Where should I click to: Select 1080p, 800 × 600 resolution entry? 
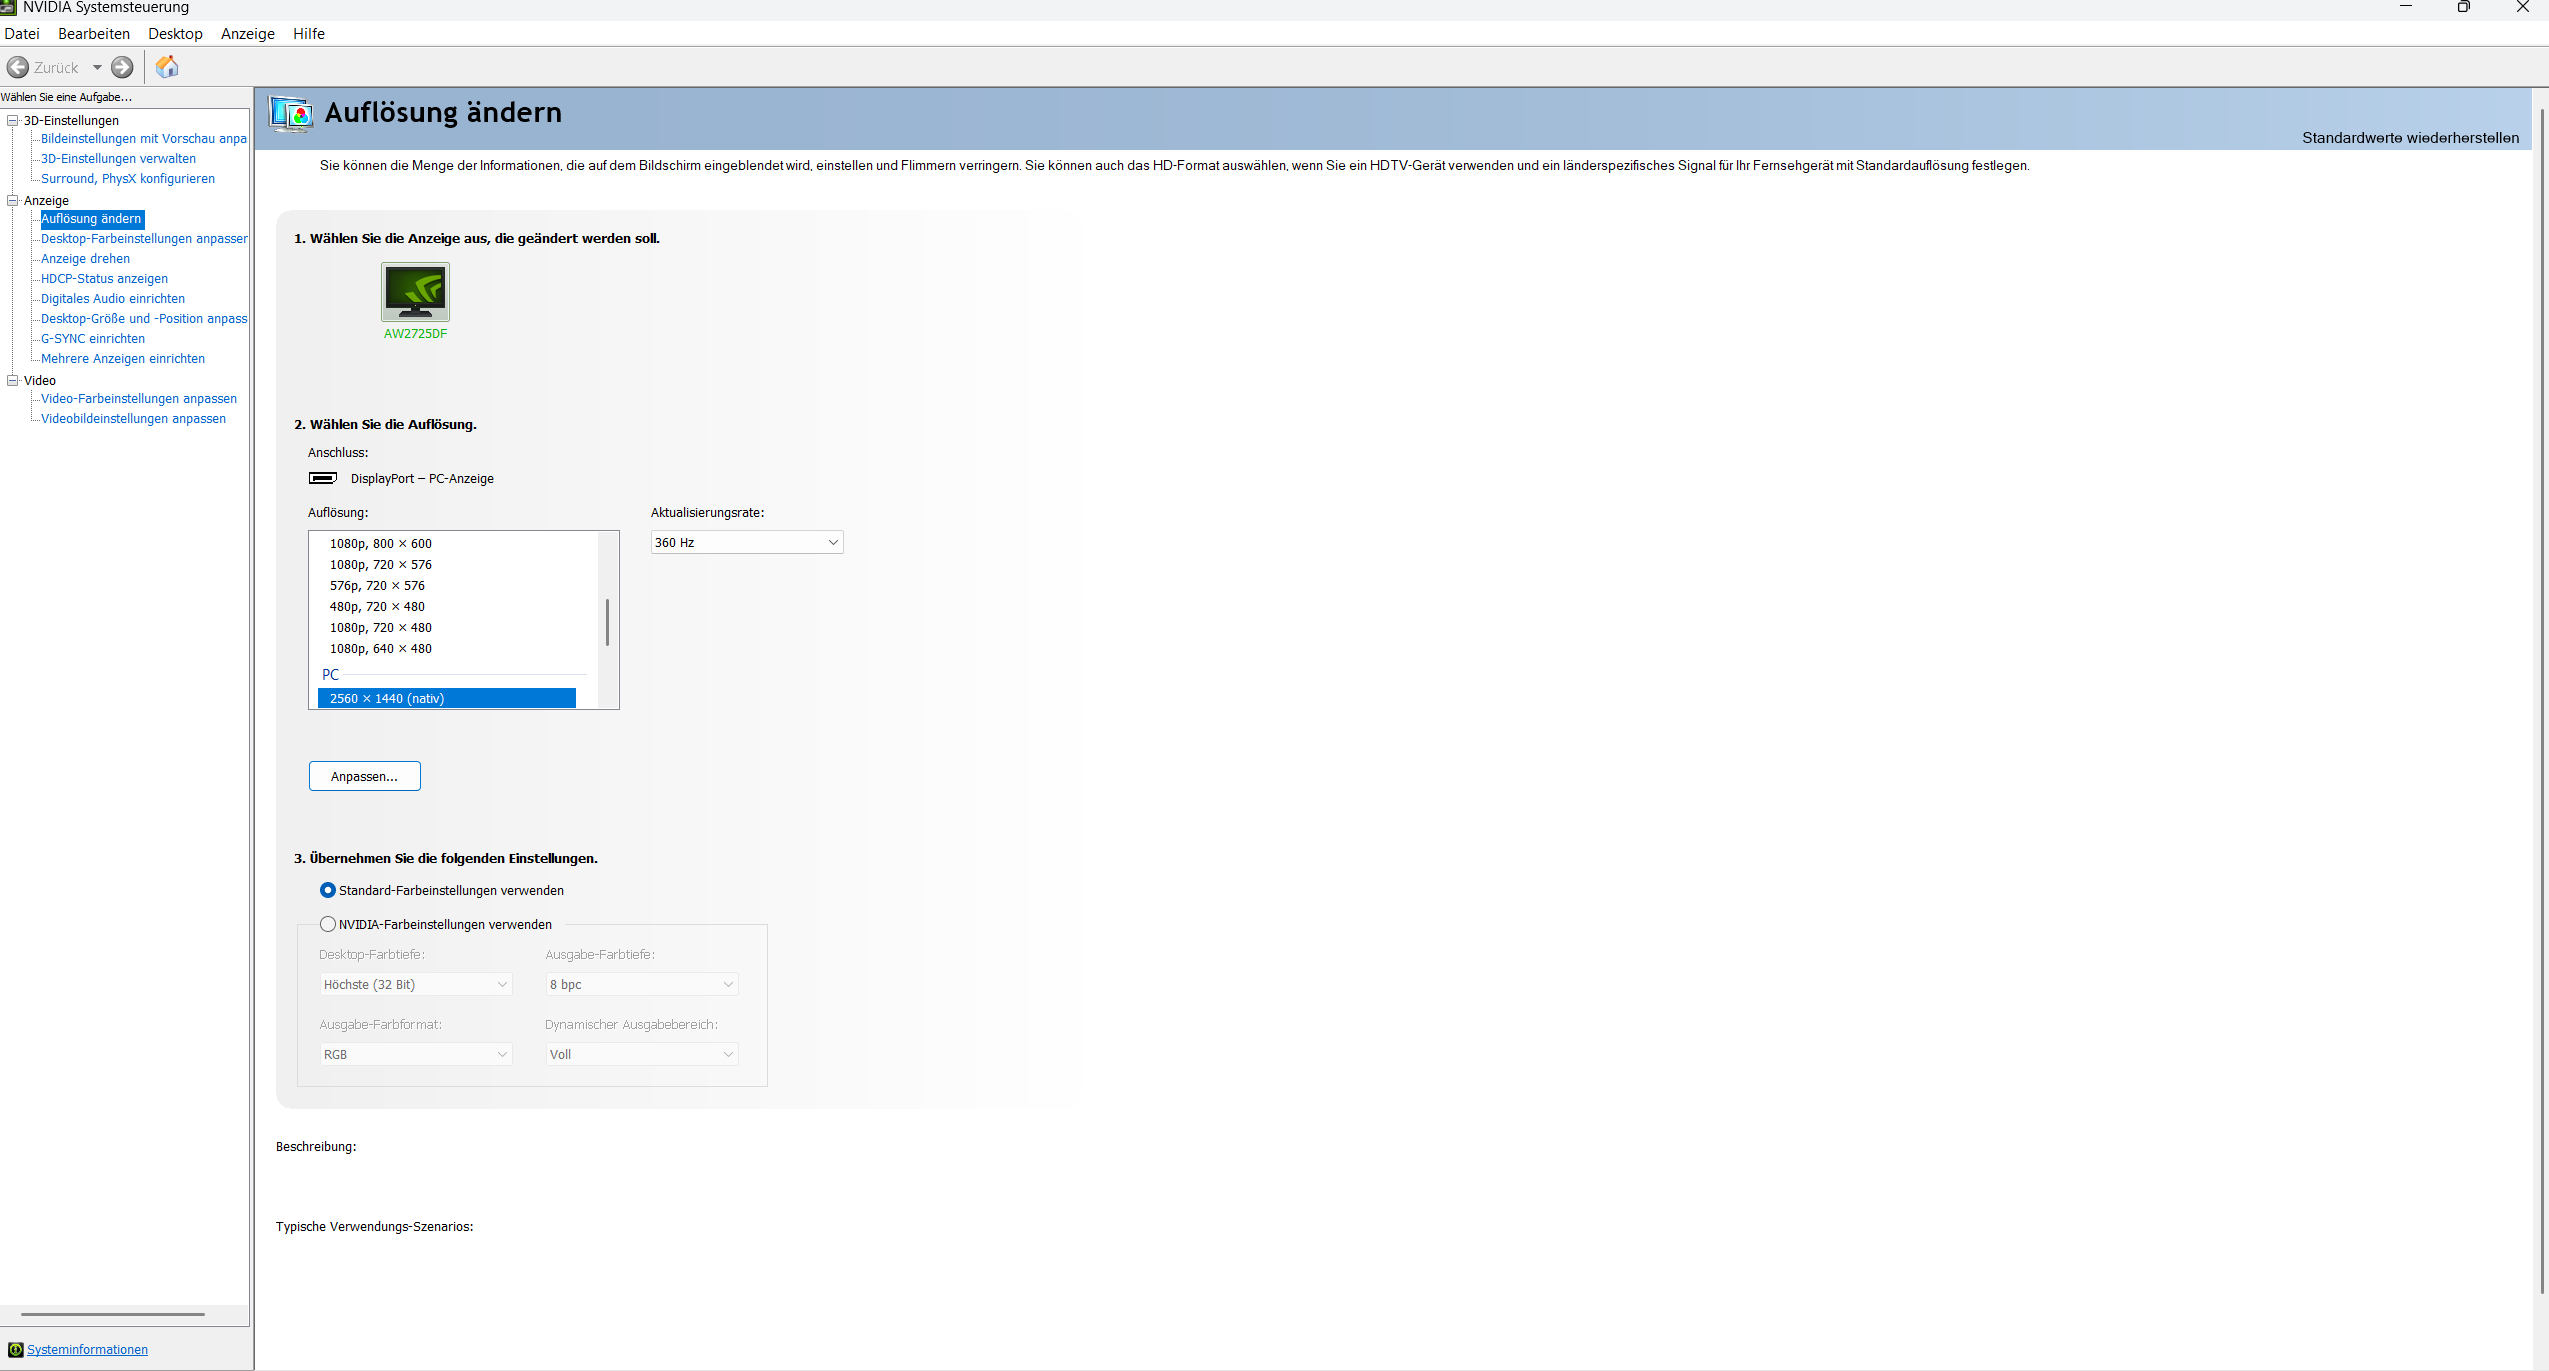point(381,543)
